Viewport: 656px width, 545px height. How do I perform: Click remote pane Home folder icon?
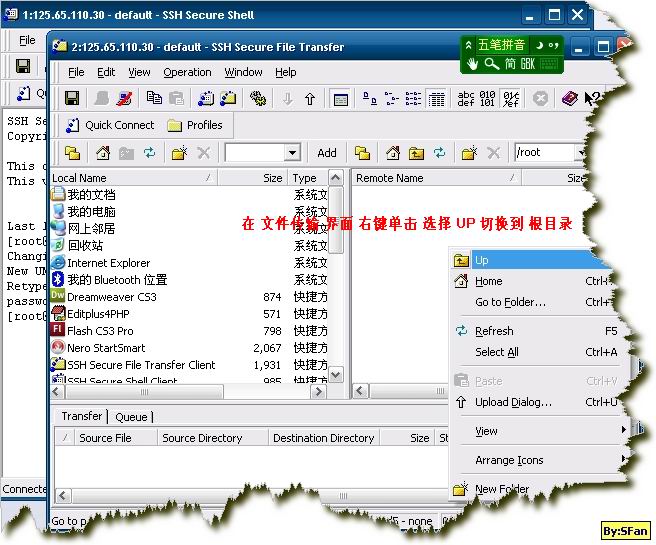(392, 153)
